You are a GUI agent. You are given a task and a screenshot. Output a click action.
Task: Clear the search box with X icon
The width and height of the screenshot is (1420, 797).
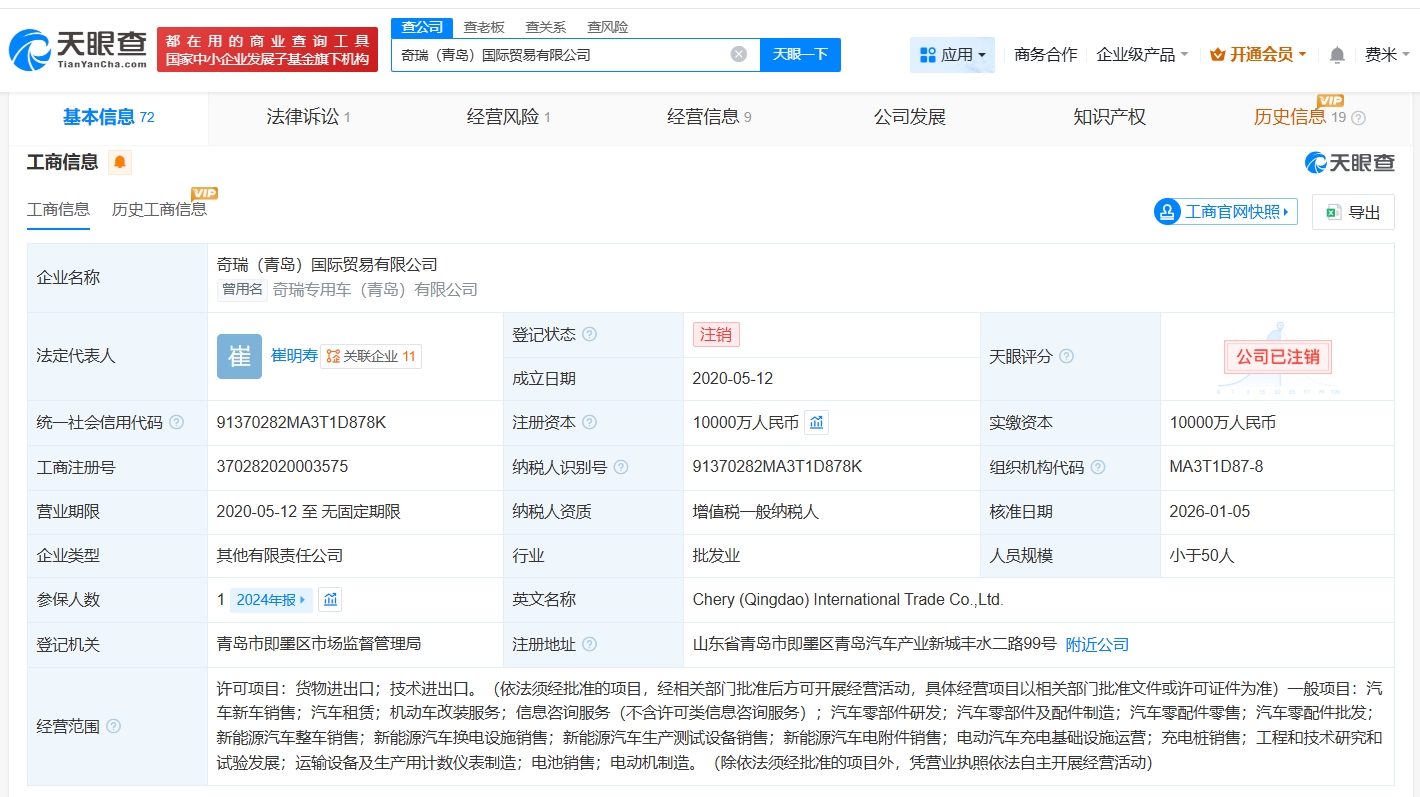[738, 54]
